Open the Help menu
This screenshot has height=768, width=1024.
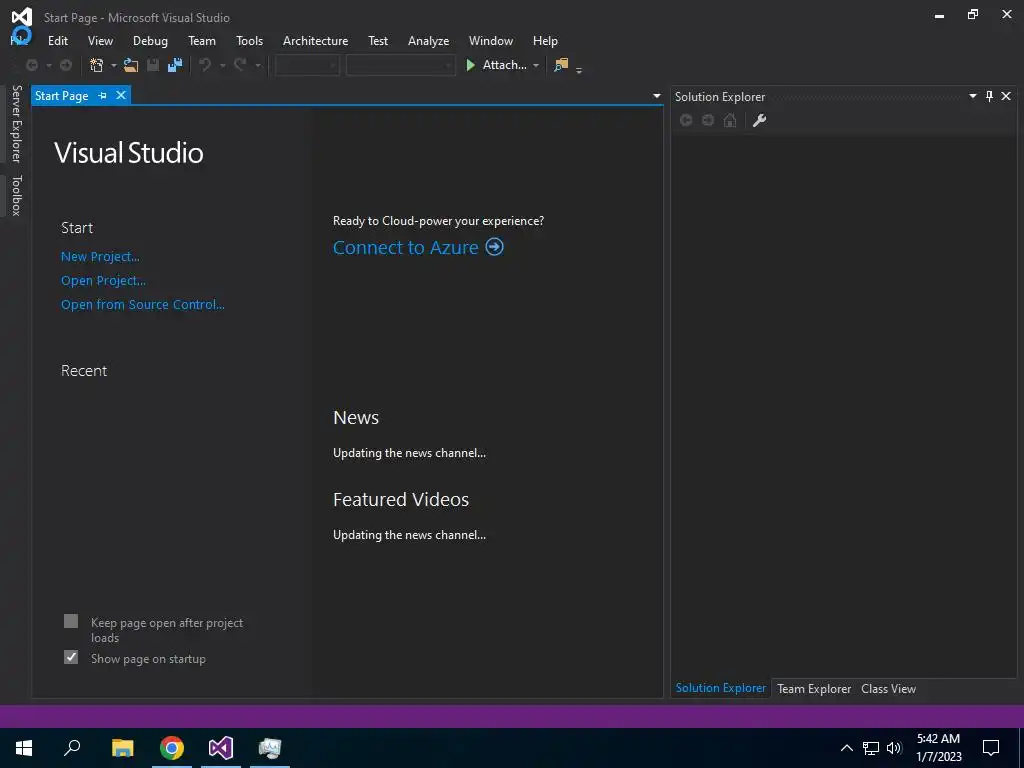(545, 40)
